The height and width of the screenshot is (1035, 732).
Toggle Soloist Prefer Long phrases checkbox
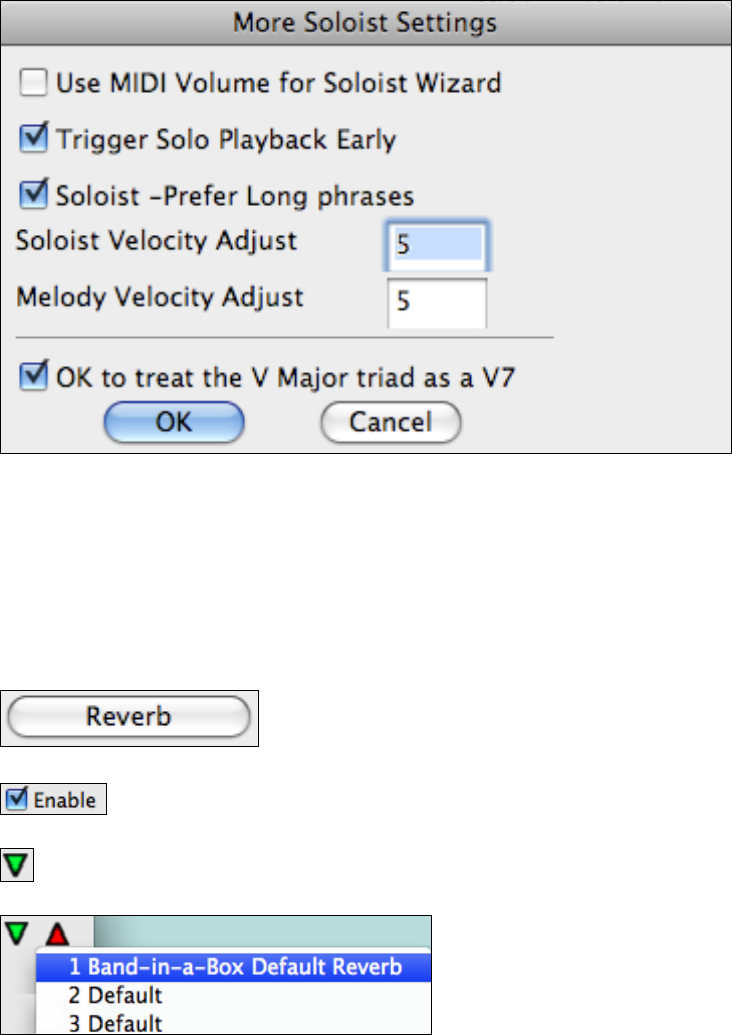(x=34, y=192)
